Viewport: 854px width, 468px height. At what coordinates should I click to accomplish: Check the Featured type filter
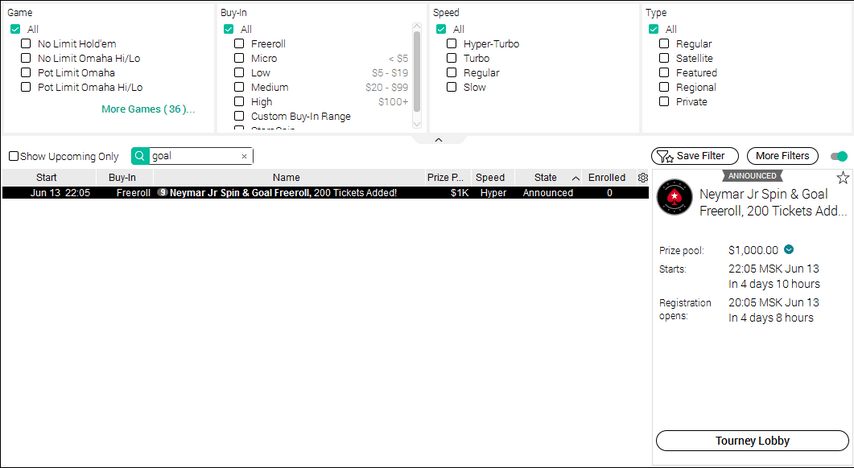664,72
